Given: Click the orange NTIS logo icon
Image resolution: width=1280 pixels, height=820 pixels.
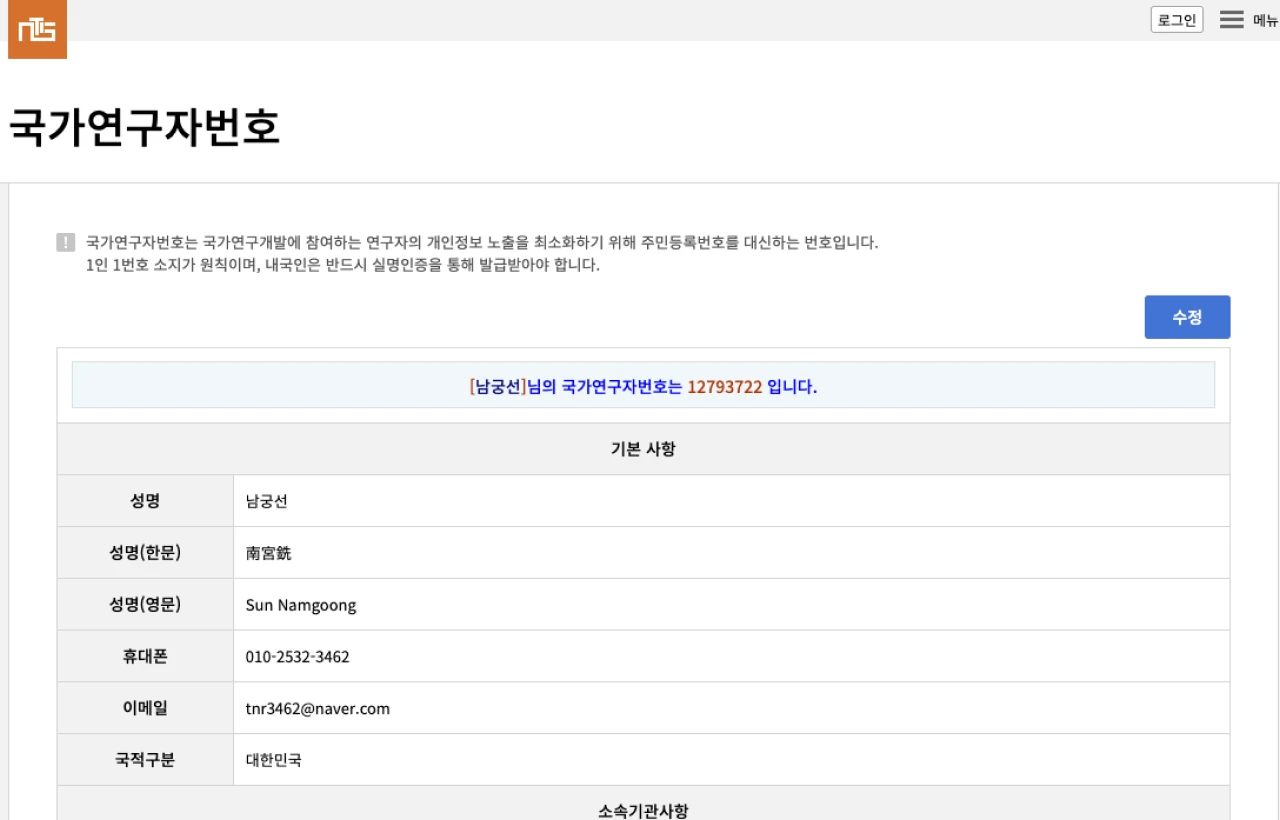Looking at the screenshot, I should [x=37, y=30].
